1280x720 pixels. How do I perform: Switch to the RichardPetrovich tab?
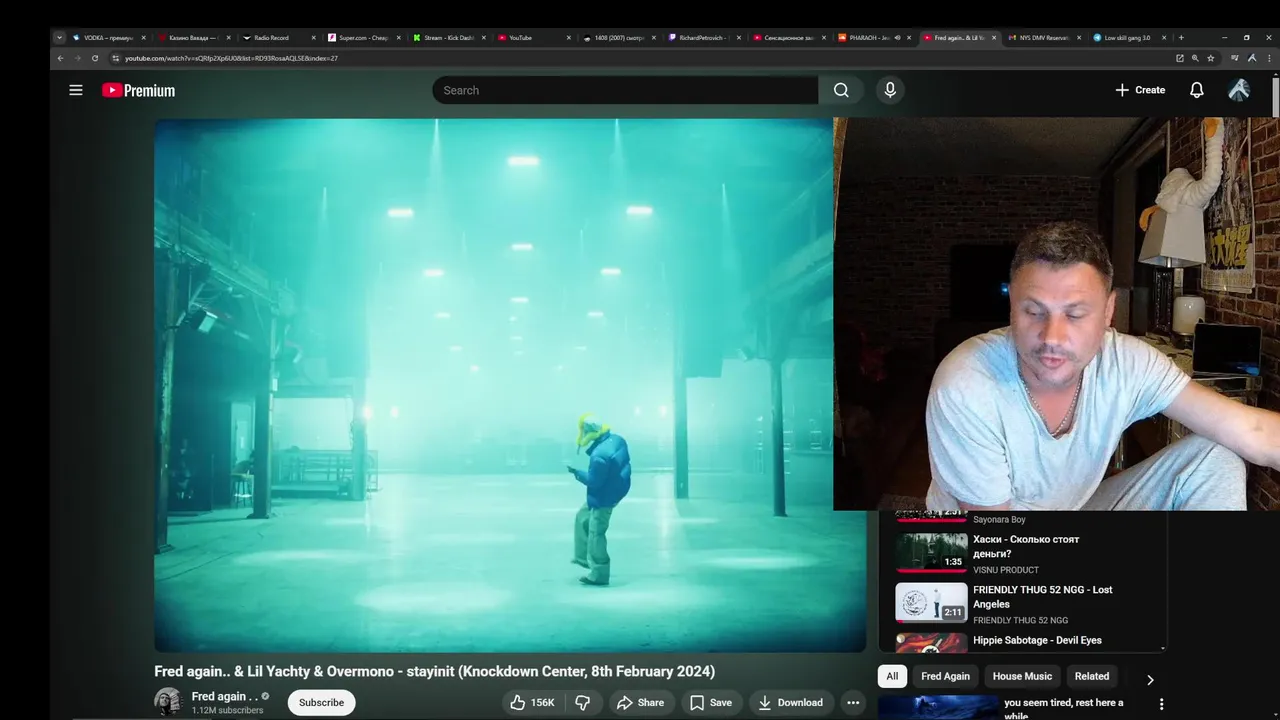(702, 37)
